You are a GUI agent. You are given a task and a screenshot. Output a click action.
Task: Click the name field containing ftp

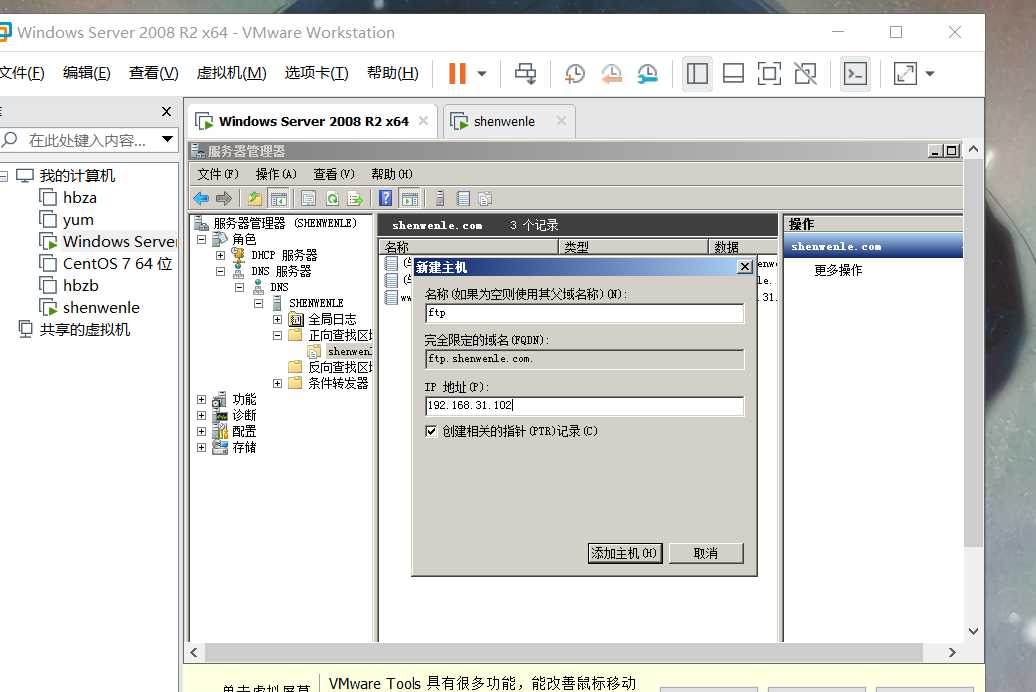[x=585, y=313]
